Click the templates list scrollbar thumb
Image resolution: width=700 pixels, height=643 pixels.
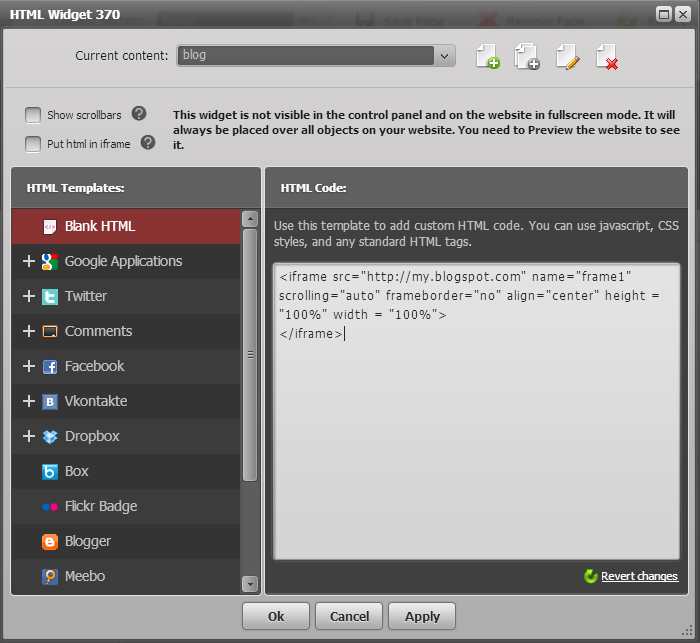pyautogui.click(x=250, y=355)
